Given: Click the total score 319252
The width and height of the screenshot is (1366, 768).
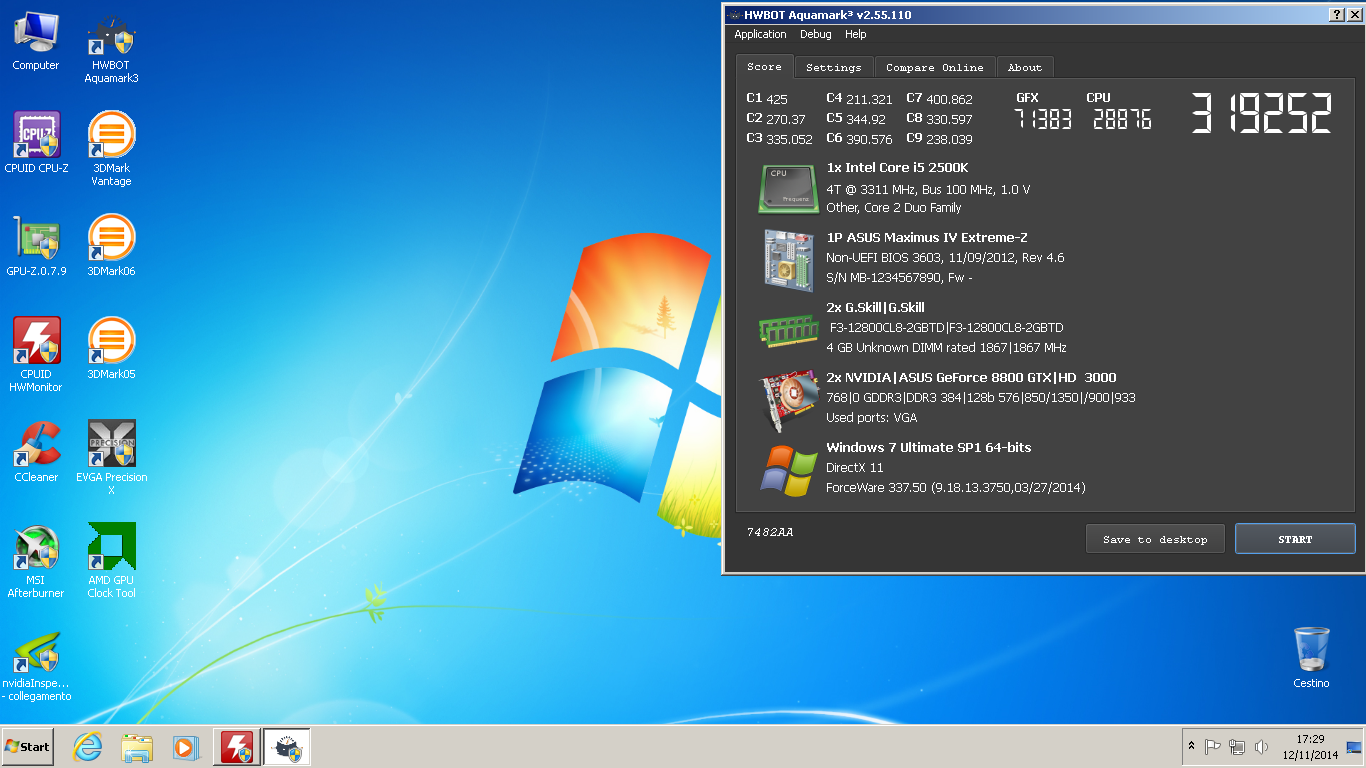Looking at the screenshot, I should 1262,114.
